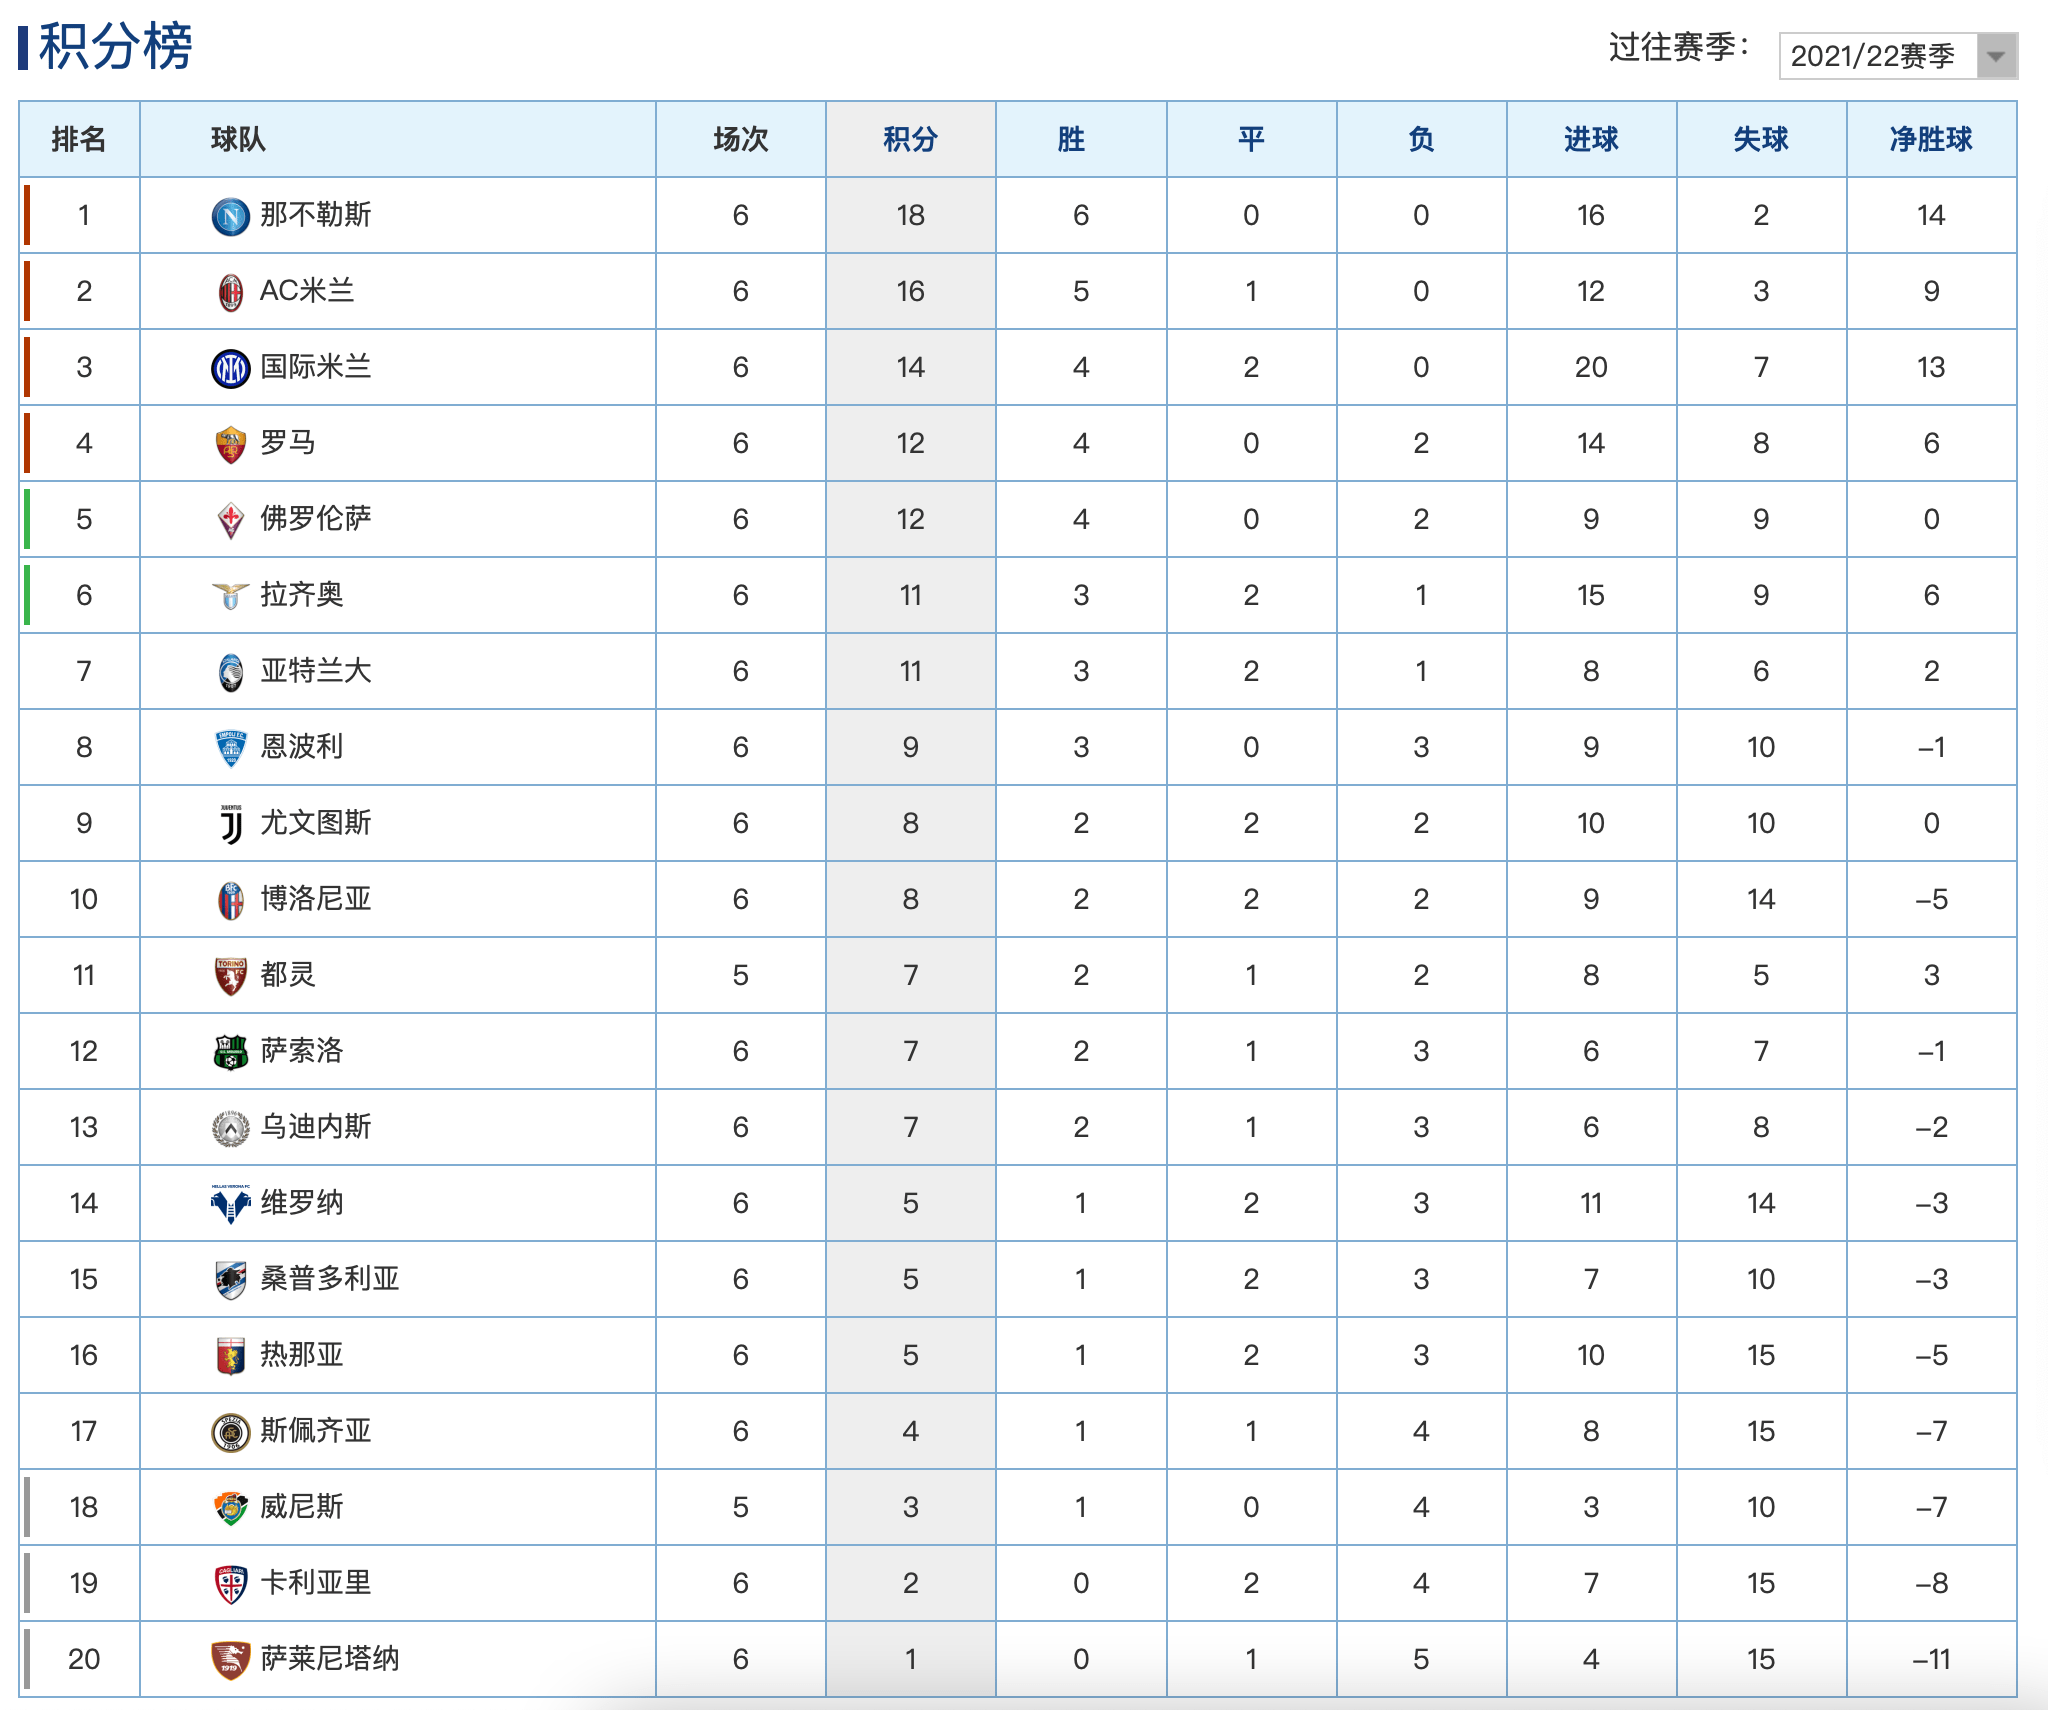This screenshot has width=2048, height=1710.
Task: Click the Atalanta club crest icon
Action: click(x=231, y=672)
